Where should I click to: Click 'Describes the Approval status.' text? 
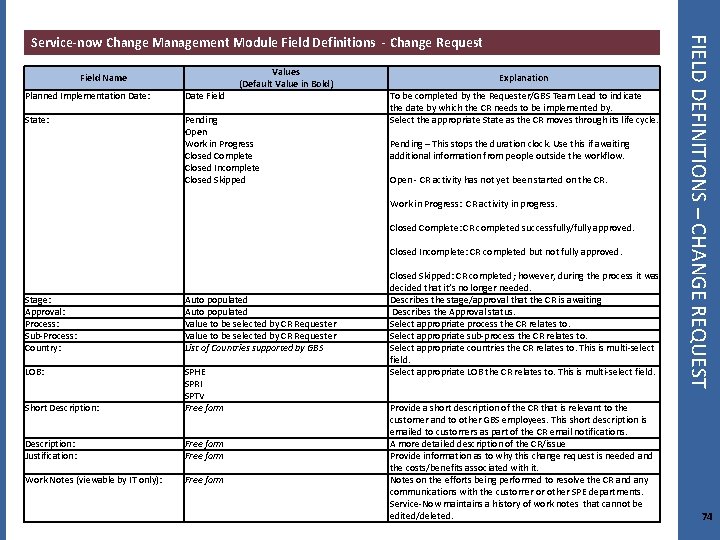tap(453, 312)
